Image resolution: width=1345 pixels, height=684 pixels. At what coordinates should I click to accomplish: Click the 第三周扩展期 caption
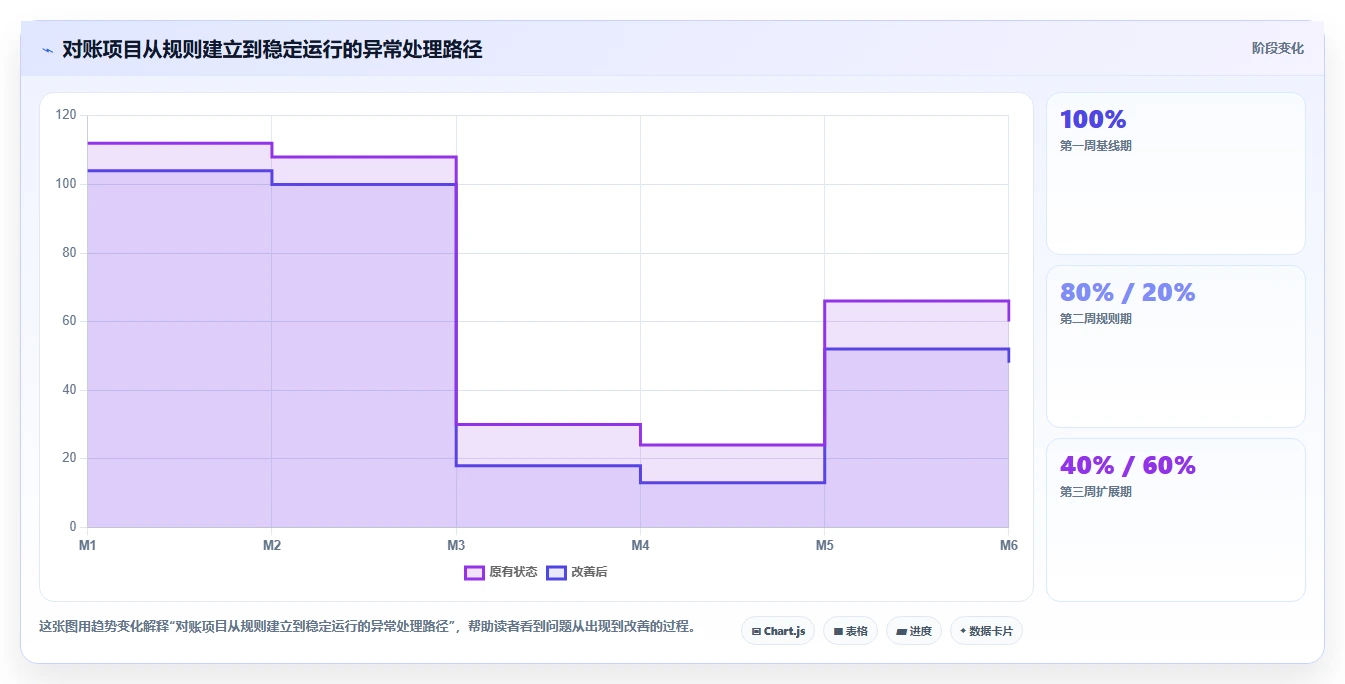[x=1096, y=492]
